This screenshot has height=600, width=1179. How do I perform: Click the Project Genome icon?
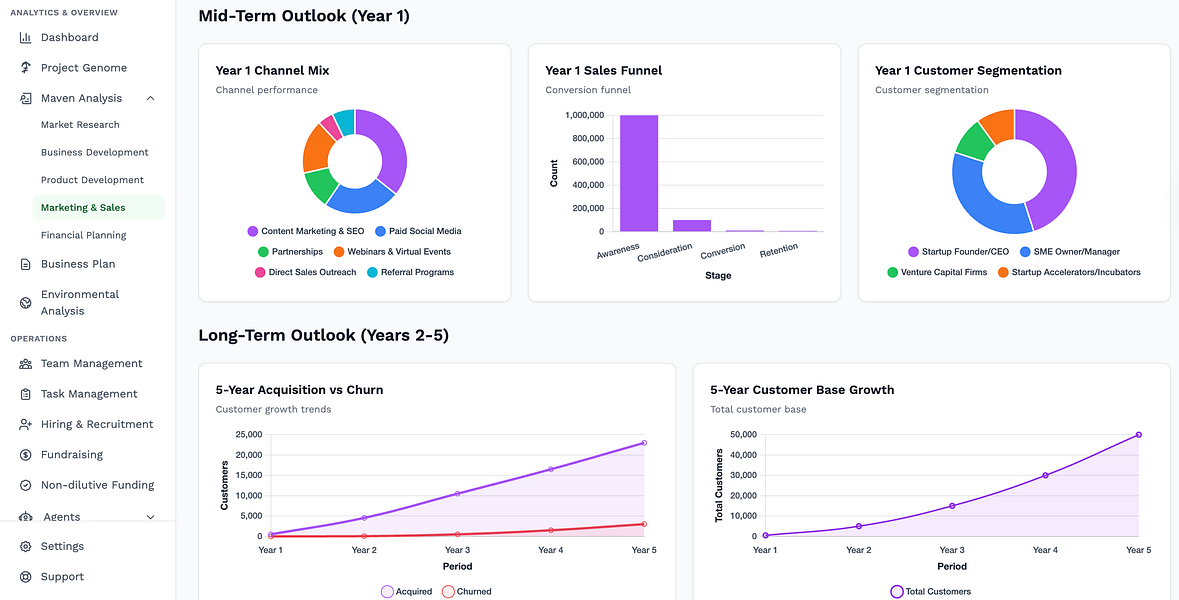click(x=26, y=68)
